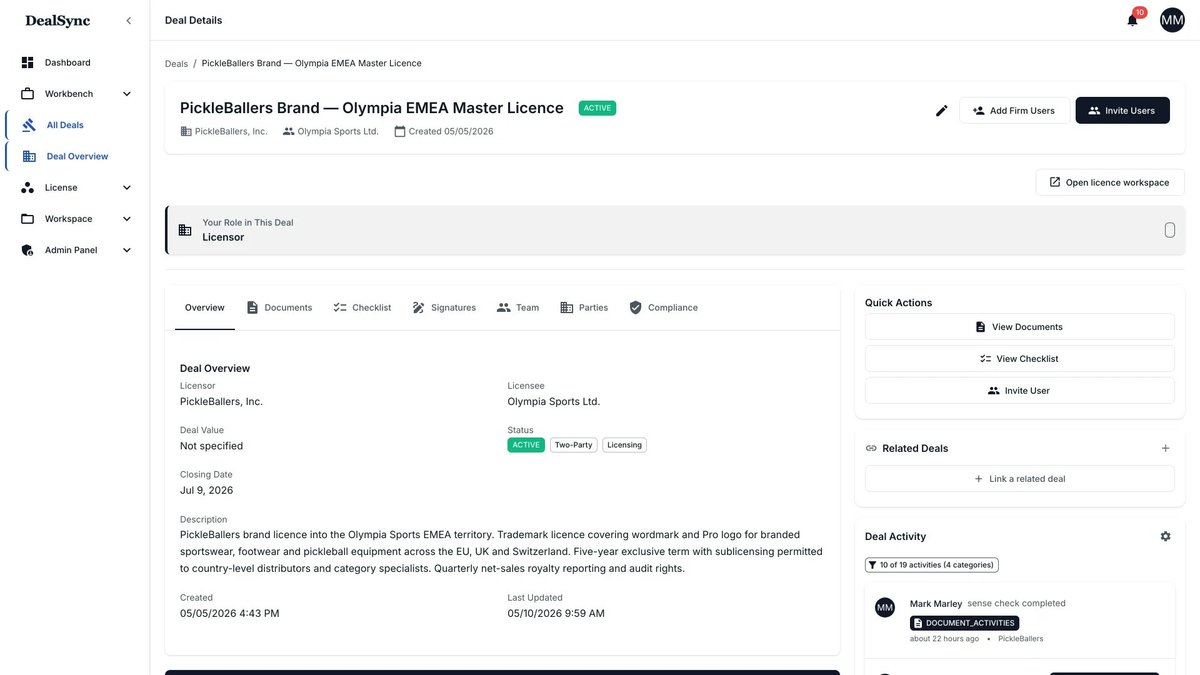Click the DealSync logo
Viewport: 1200px width, 675px height.
[58, 21]
